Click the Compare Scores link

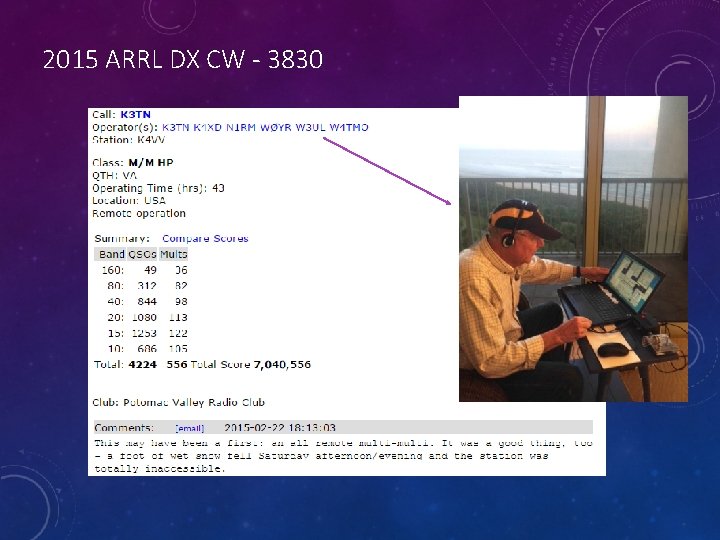[205, 238]
